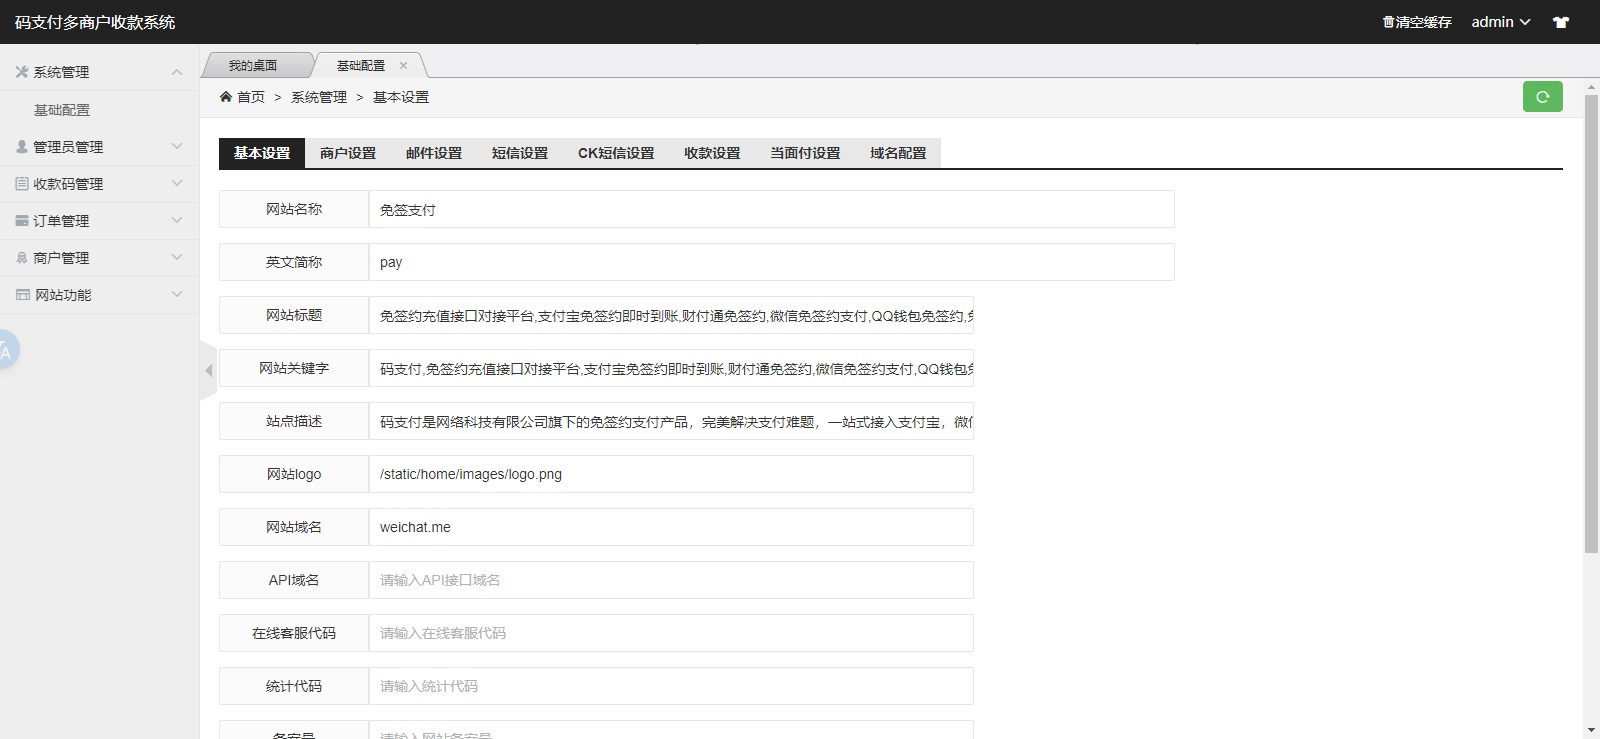This screenshot has width=1600, height=739.
Task: Click the 网站功能 window icon
Action: pyautogui.click(x=23, y=294)
